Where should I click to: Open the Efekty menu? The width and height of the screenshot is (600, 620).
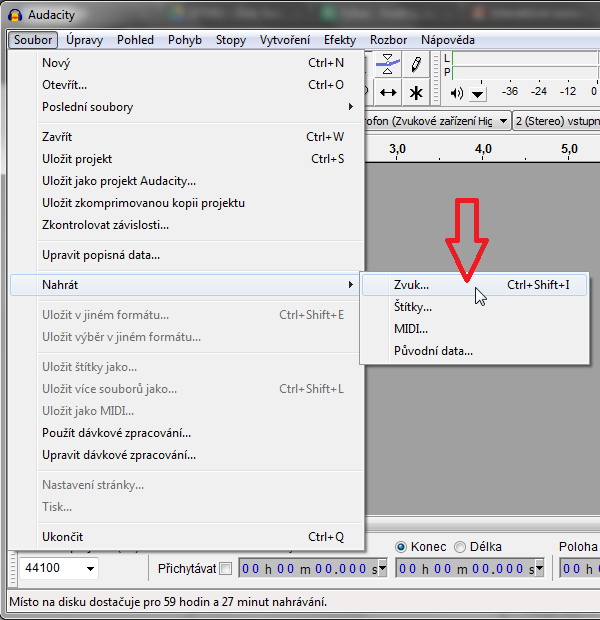pyautogui.click(x=340, y=40)
